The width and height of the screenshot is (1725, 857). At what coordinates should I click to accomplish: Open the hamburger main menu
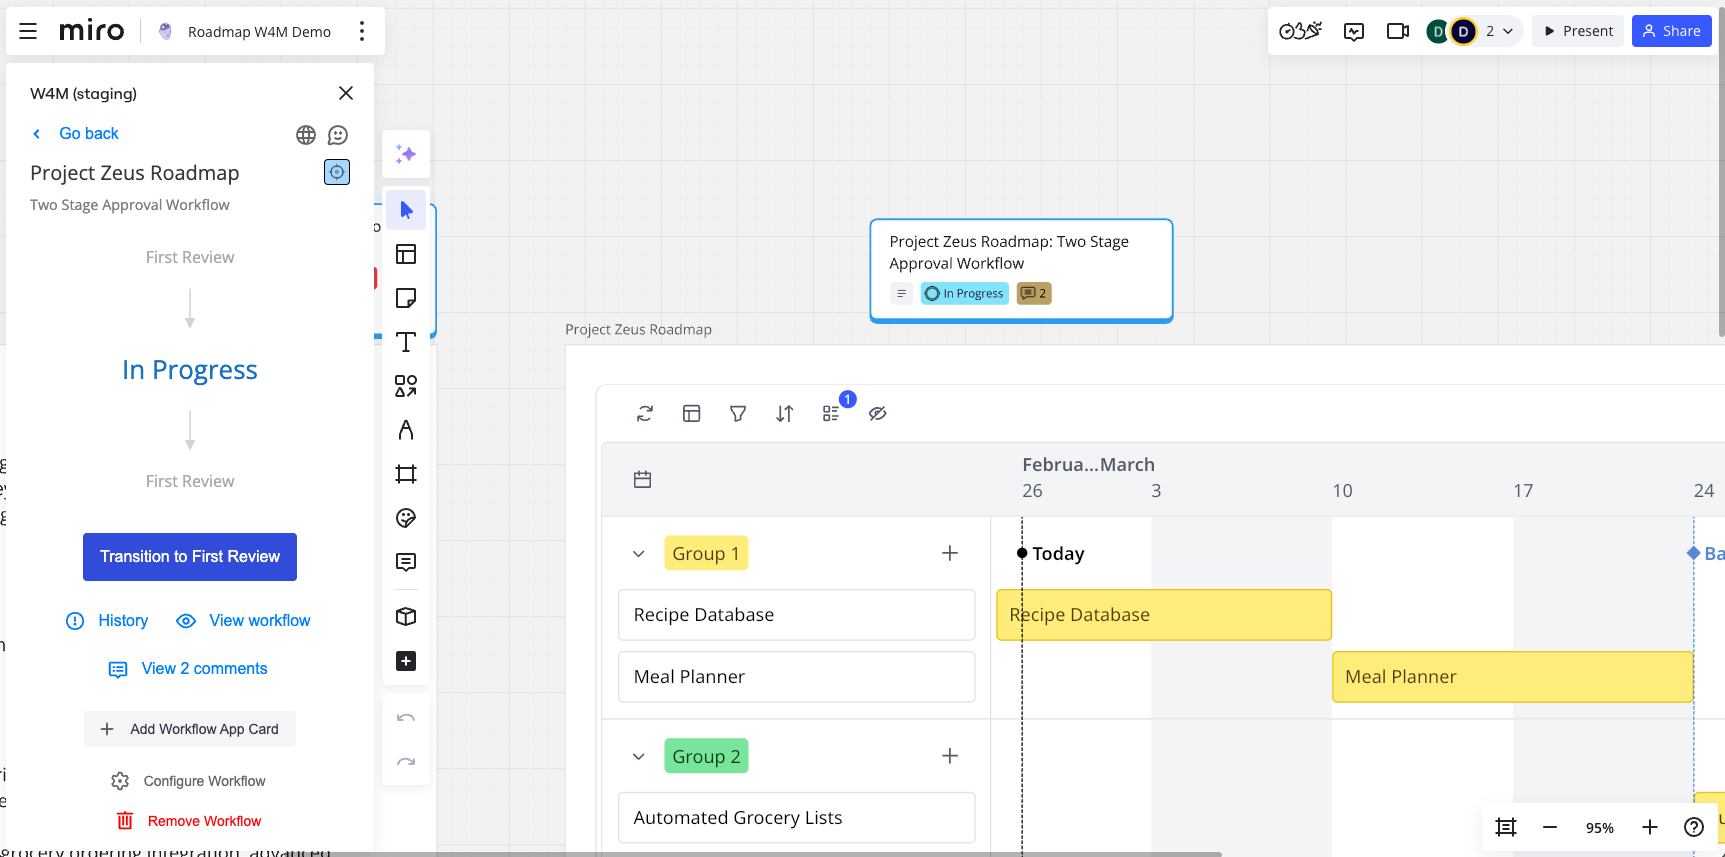(28, 31)
